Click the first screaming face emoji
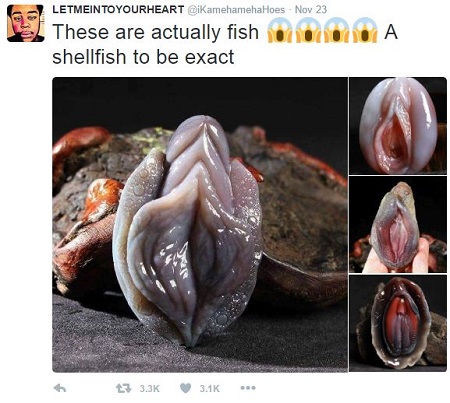450x403 pixels. click(280, 31)
